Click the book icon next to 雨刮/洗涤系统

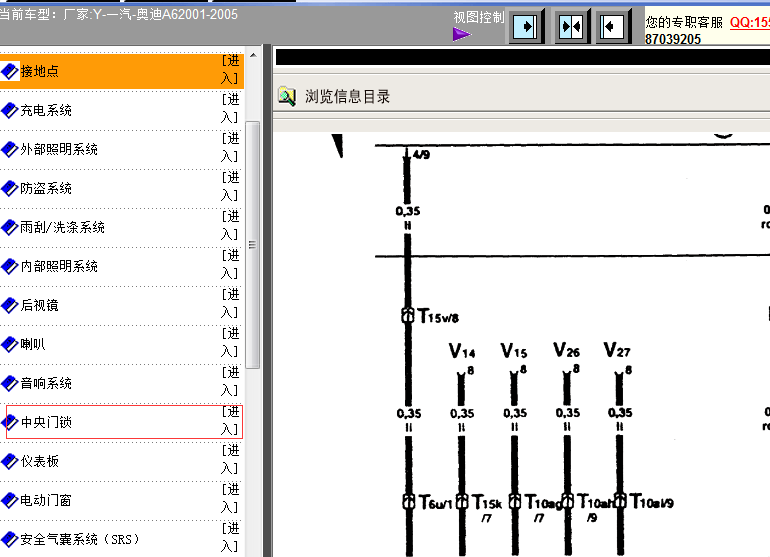coord(10,227)
